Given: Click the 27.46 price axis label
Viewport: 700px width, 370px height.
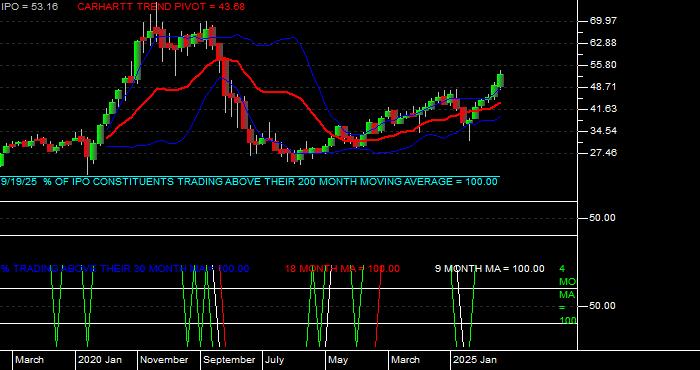Looking at the screenshot, I should (x=604, y=153).
